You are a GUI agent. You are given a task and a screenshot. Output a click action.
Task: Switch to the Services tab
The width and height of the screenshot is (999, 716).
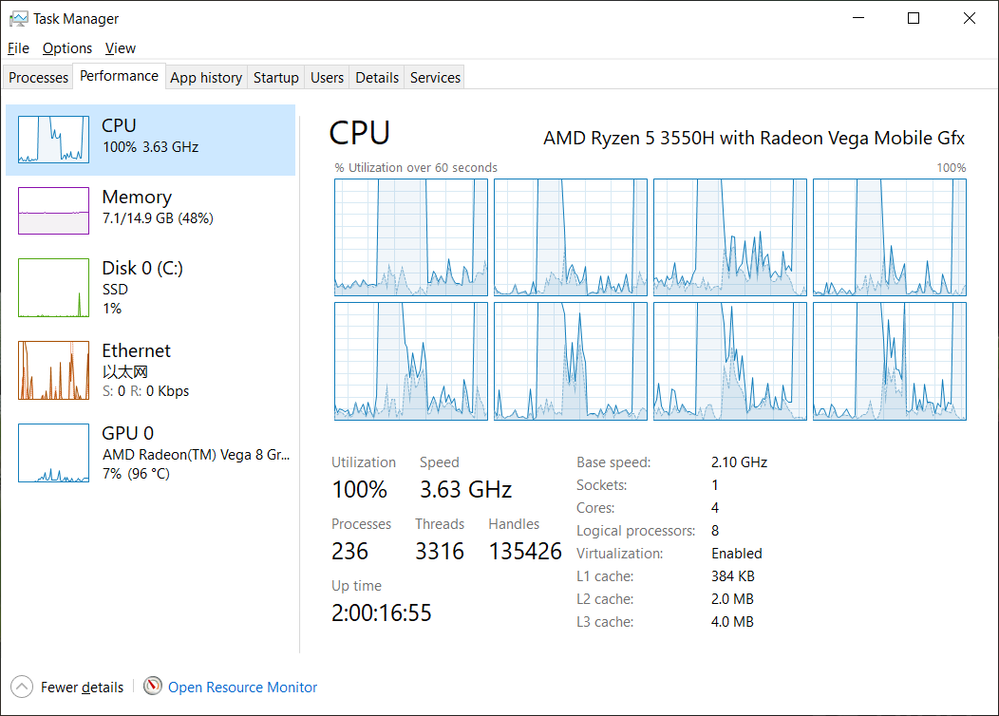tap(435, 78)
